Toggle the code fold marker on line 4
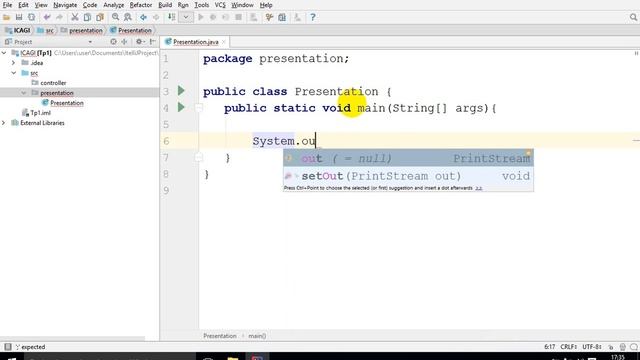 click(199, 108)
